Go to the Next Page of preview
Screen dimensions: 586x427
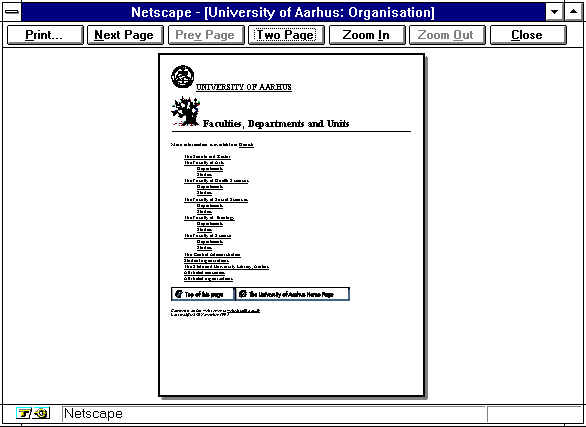click(125, 35)
